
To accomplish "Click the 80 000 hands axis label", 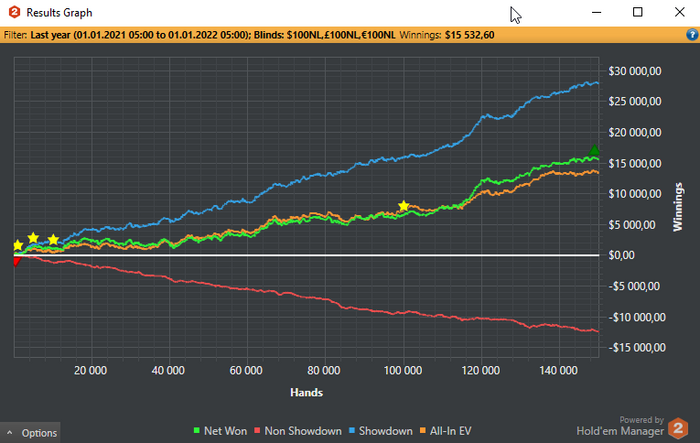I will coord(324,370).
